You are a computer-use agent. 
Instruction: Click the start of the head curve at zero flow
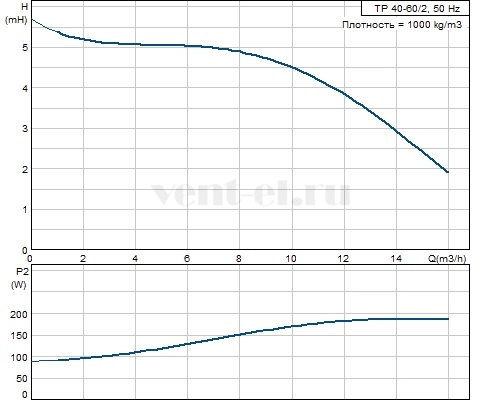pyautogui.click(x=32, y=19)
